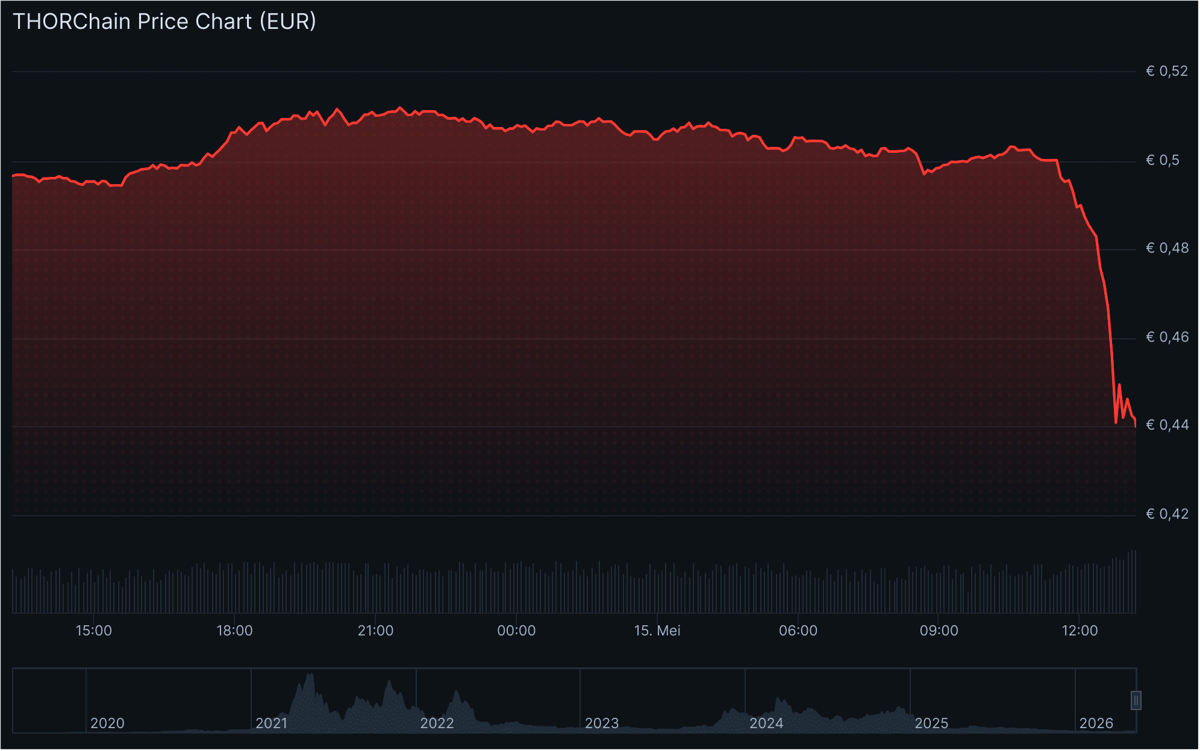Click the € 0,44 price axis label

click(x=1167, y=425)
